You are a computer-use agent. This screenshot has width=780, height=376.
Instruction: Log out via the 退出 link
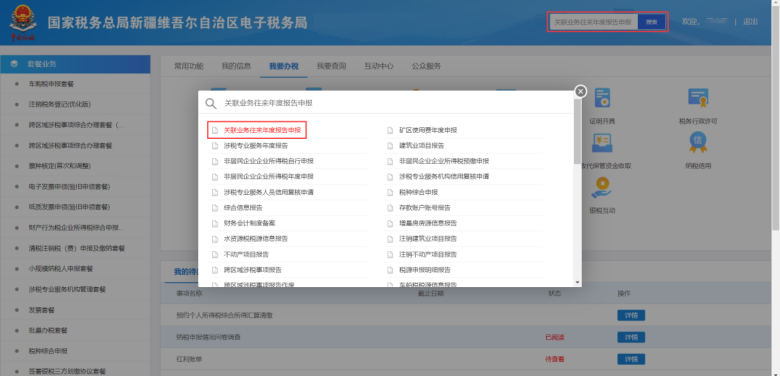coord(750,22)
